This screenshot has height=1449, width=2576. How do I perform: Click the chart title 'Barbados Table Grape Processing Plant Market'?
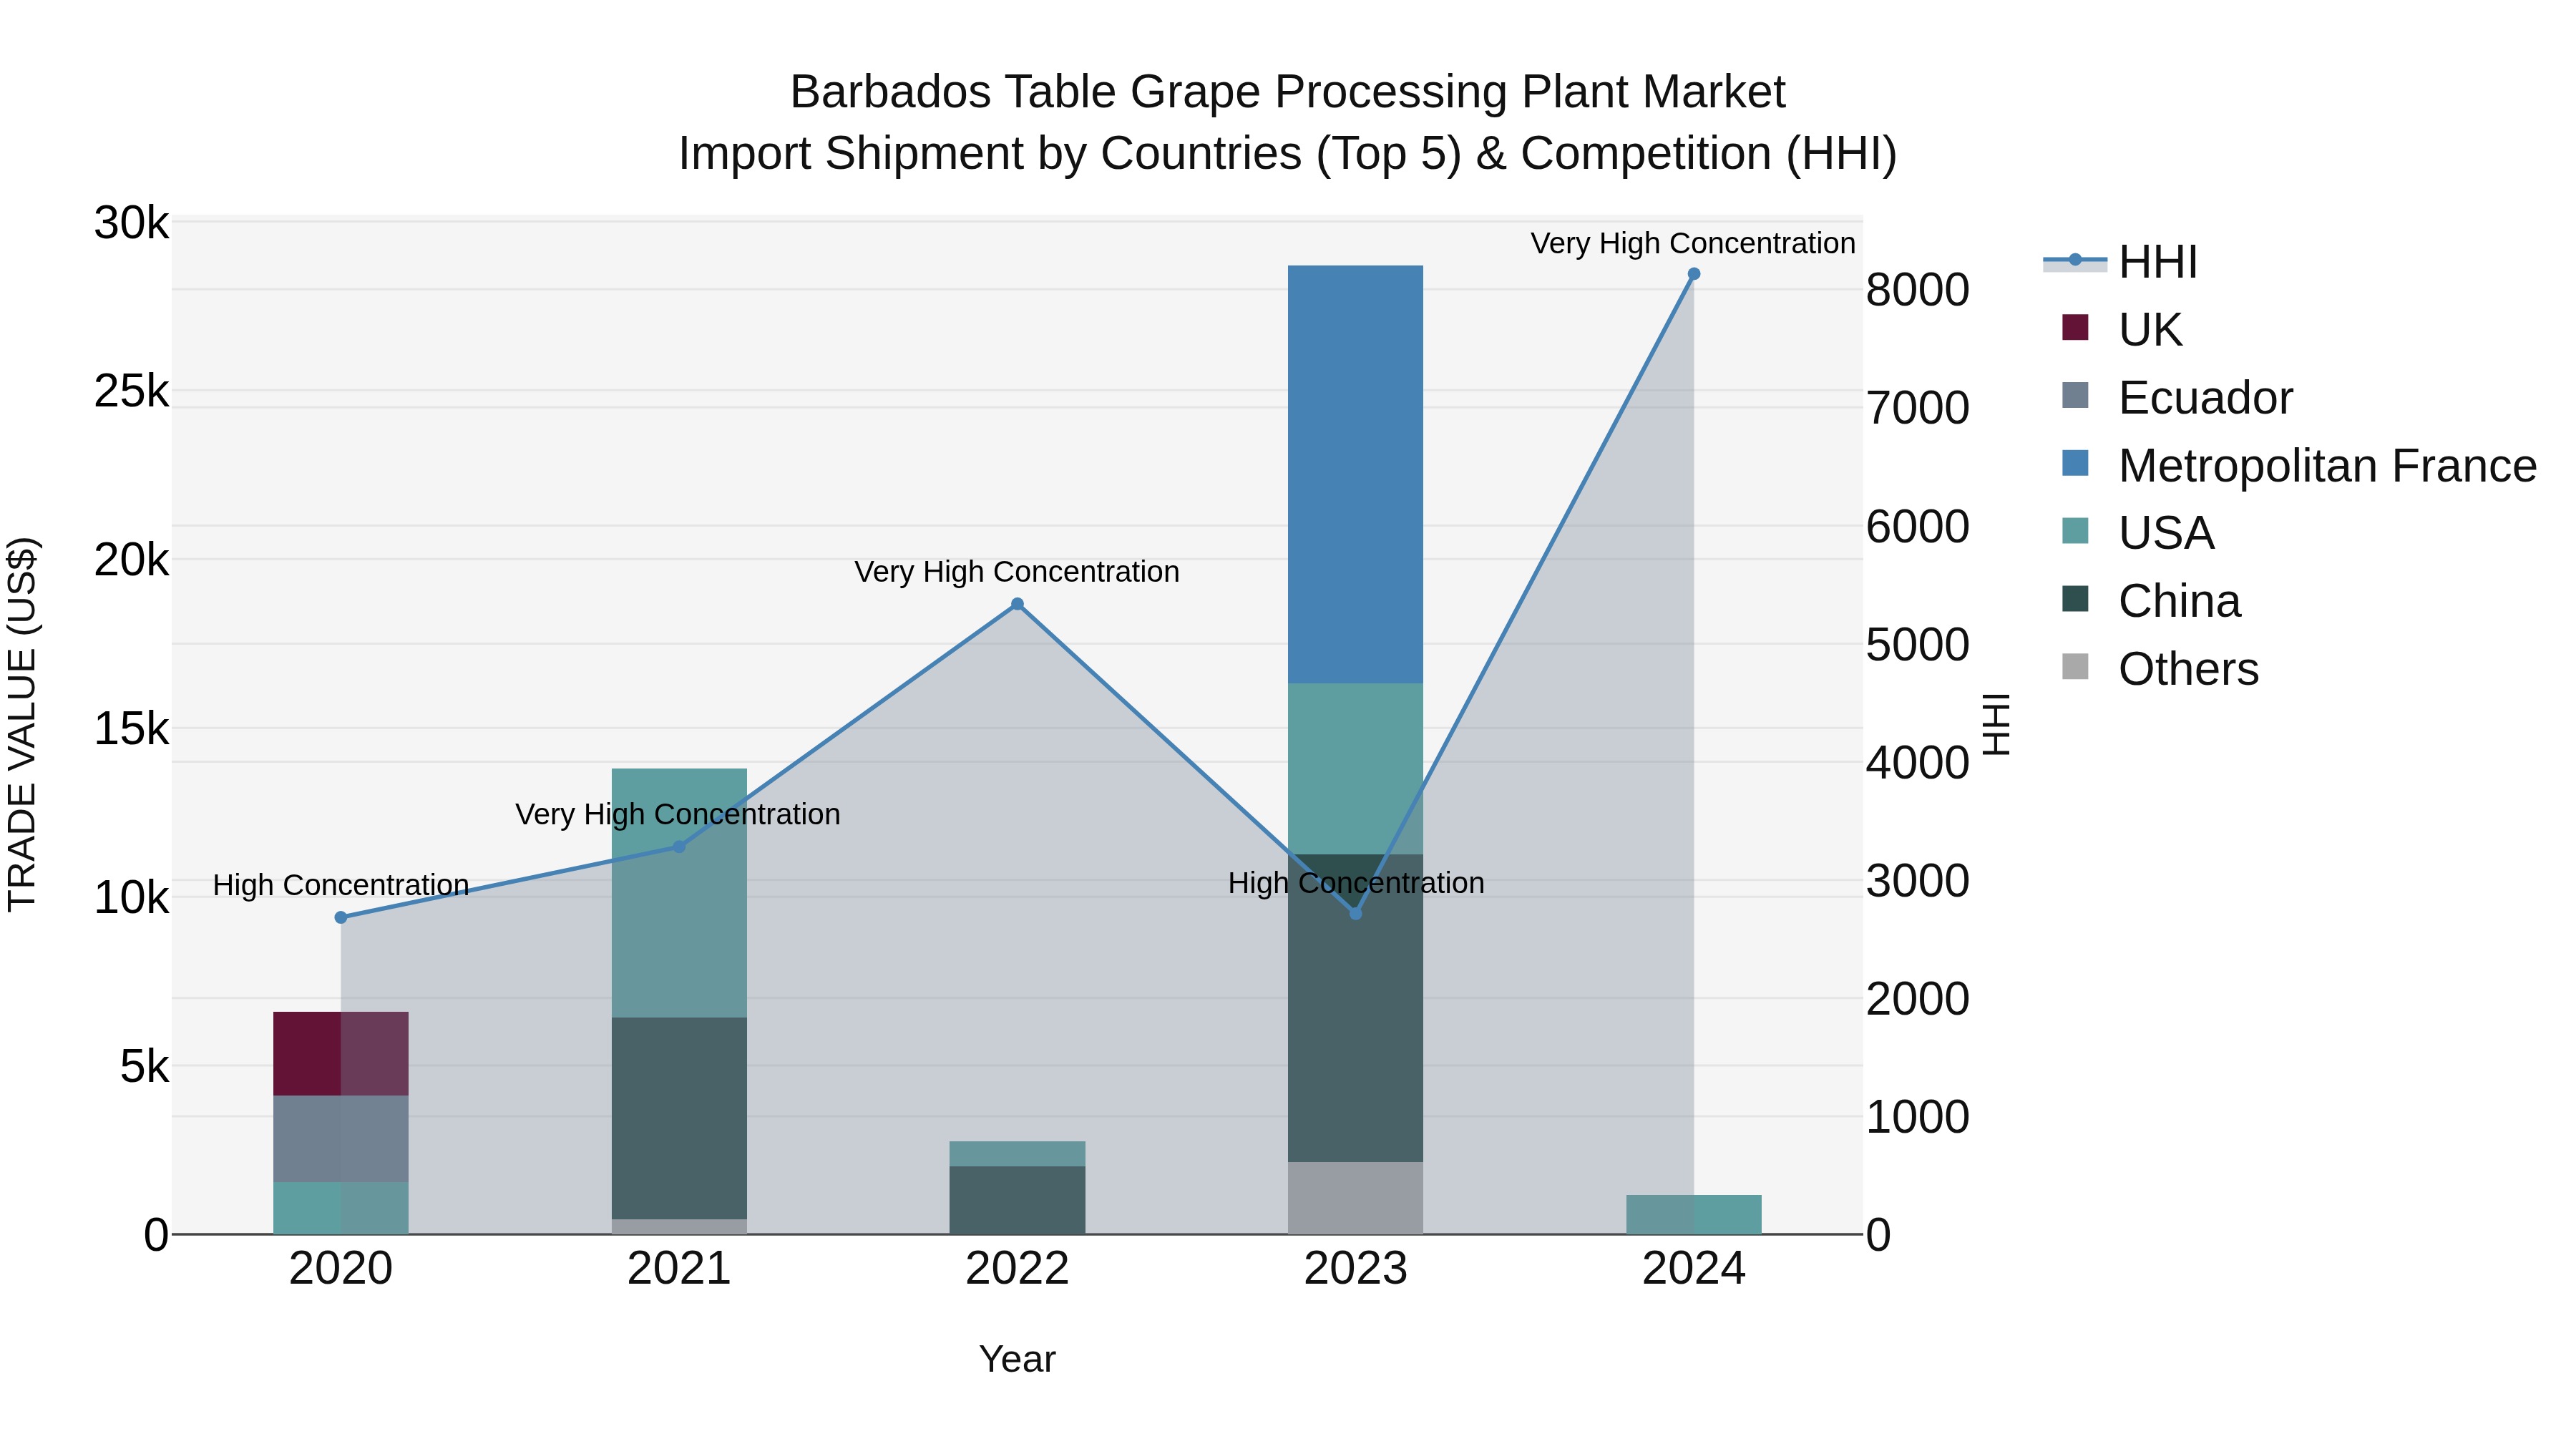[x=1287, y=92]
